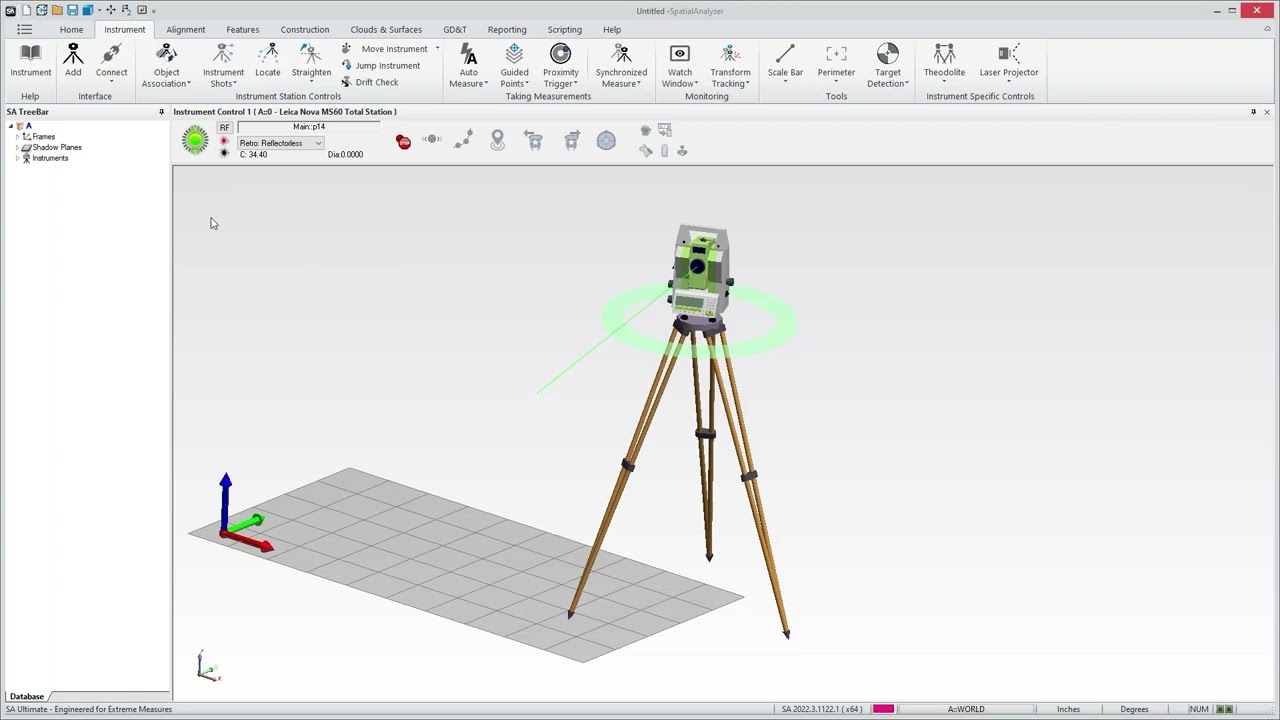This screenshot has width=1280, height=720.
Task: Click the green instrument status indicator
Action: pos(195,140)
